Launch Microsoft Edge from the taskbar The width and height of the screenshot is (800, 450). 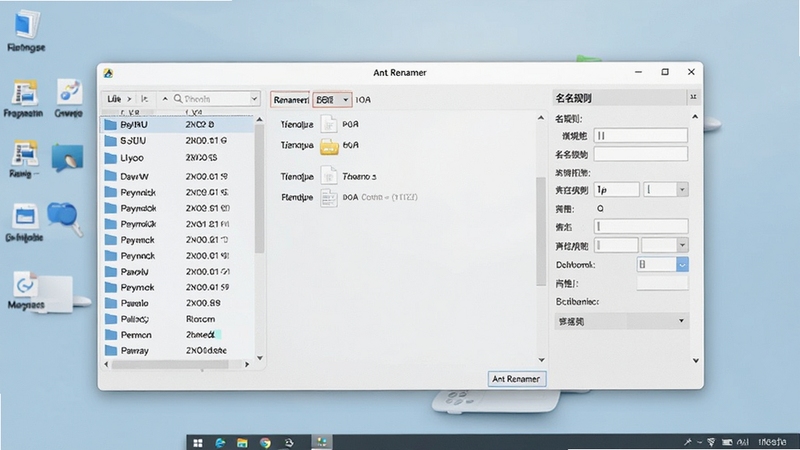(220, 443)
